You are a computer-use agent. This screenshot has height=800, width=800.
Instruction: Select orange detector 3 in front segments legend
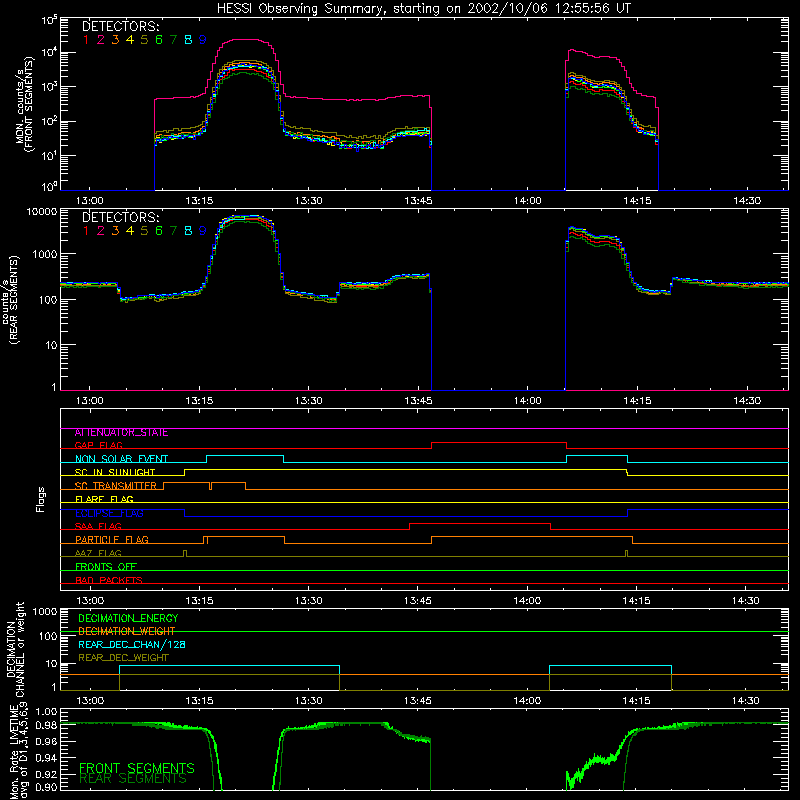click(115, 40)
